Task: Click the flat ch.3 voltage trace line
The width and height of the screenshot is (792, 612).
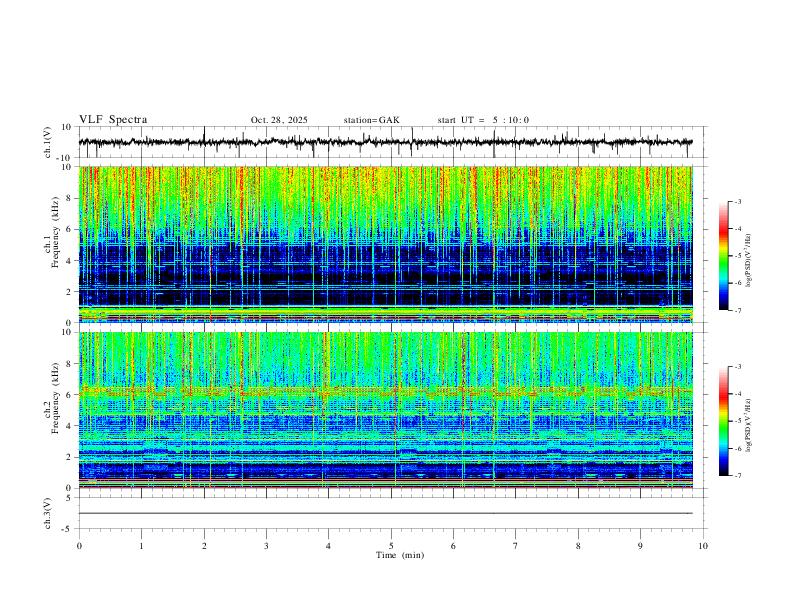Action: click(385, 513)
